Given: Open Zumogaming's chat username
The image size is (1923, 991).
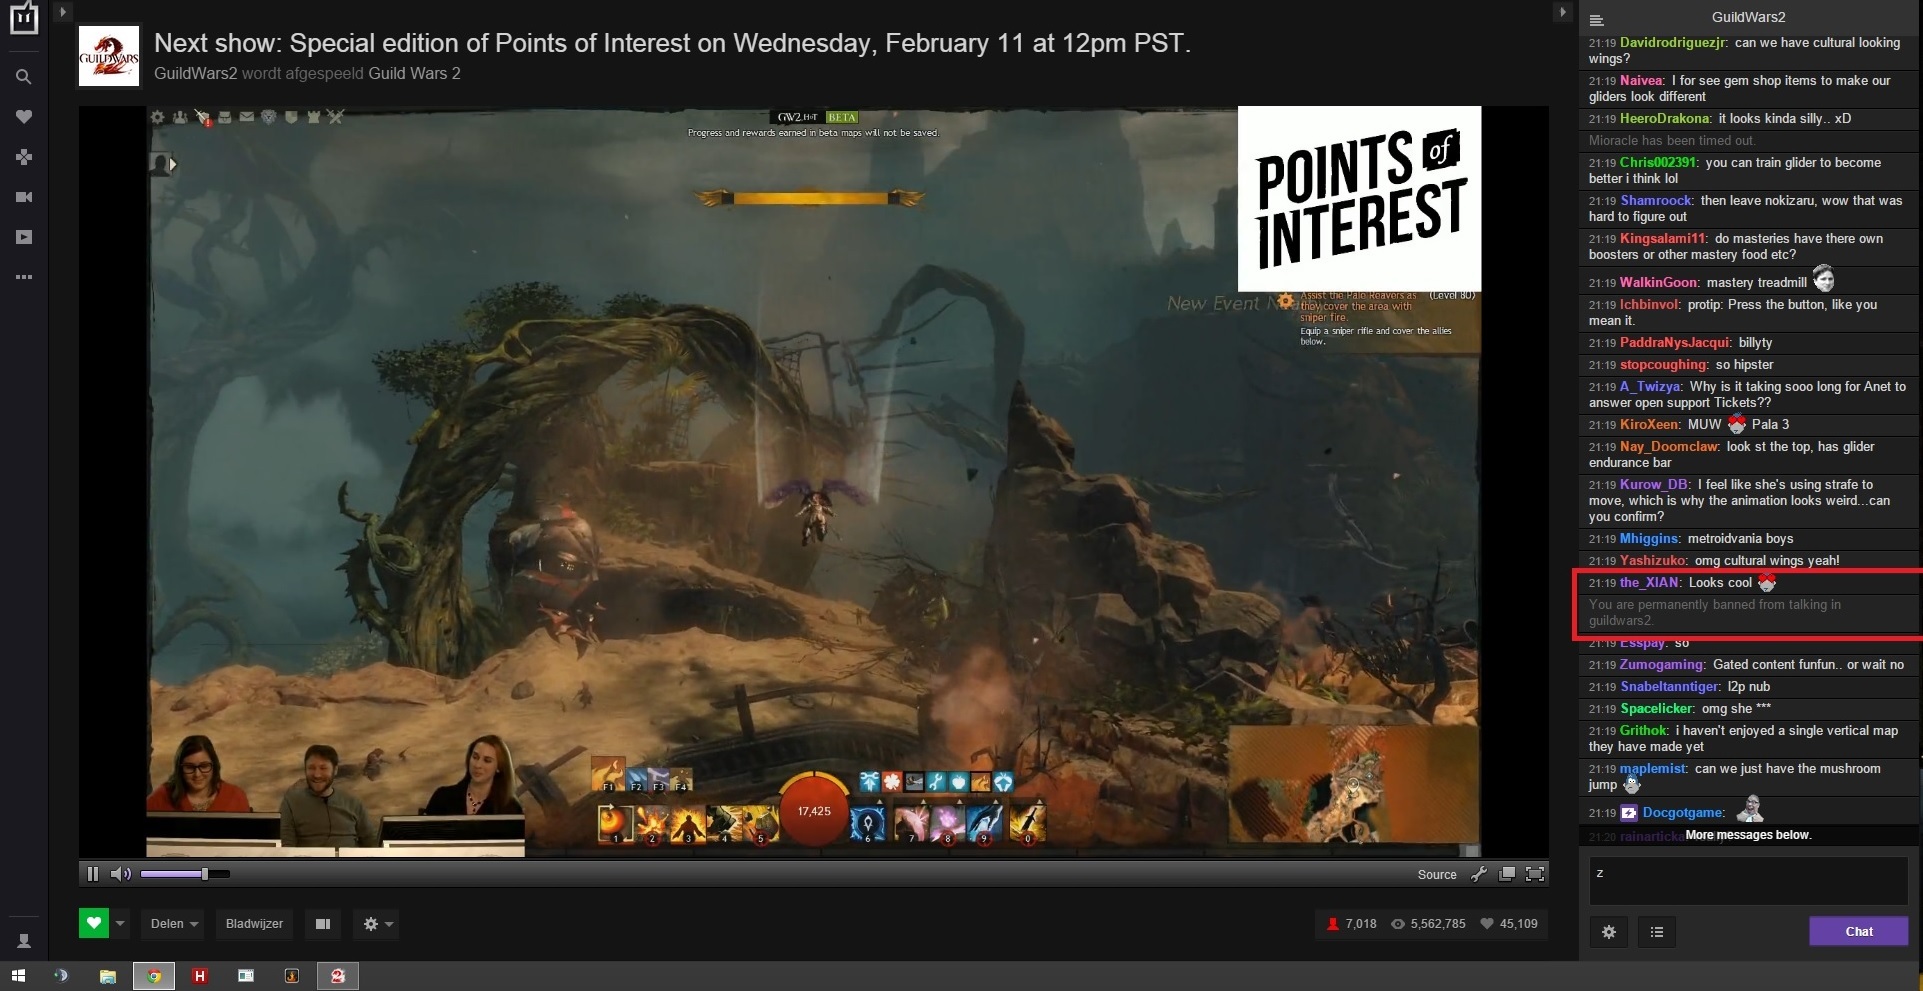Looking at the screenshot, I should pos(1661,665).
